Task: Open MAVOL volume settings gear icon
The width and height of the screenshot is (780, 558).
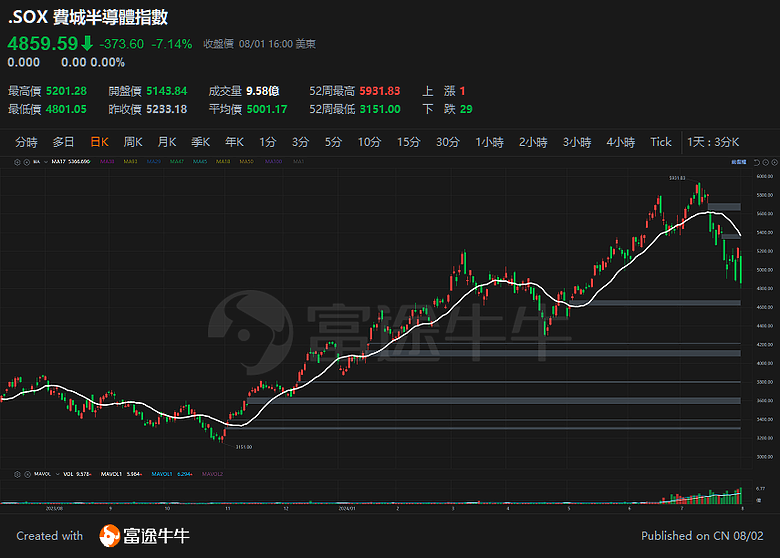Action: 17,474
